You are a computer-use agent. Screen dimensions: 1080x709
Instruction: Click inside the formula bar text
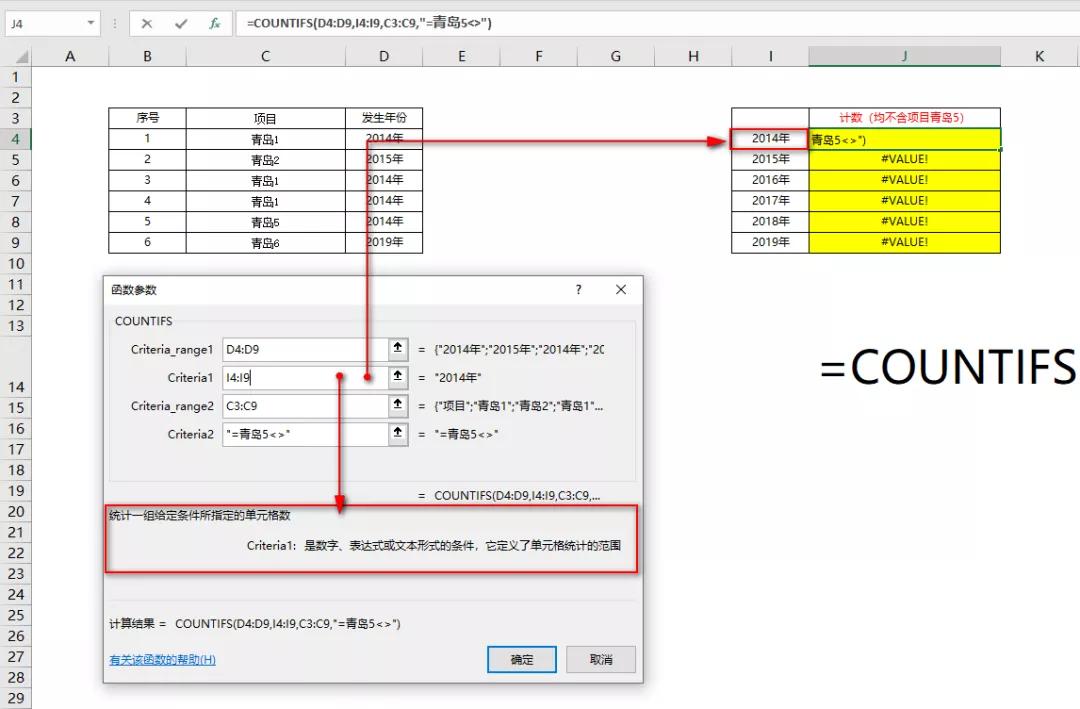400,22
